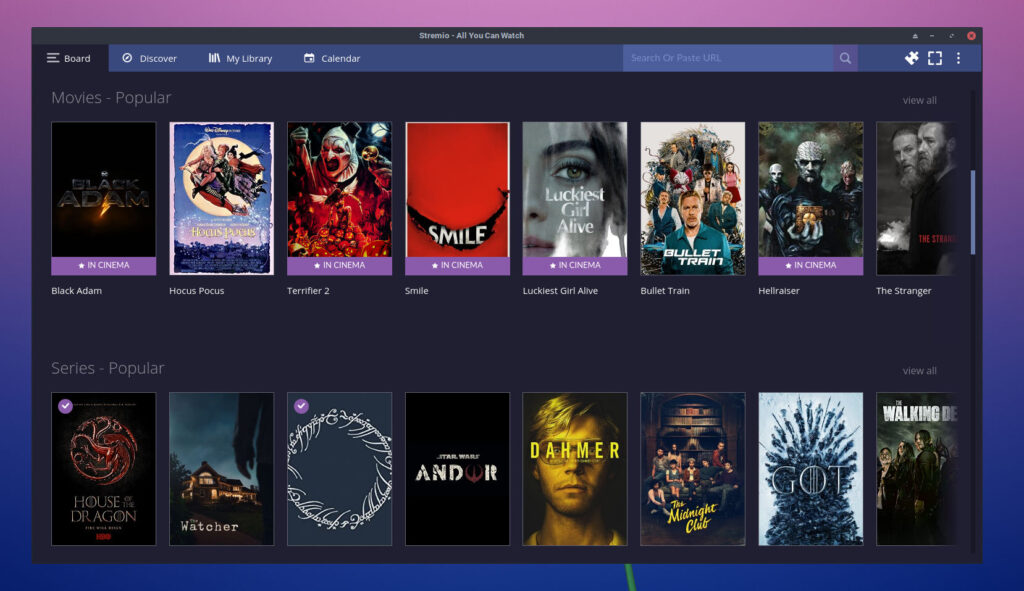Select the GOT series poster

(810, 469)
